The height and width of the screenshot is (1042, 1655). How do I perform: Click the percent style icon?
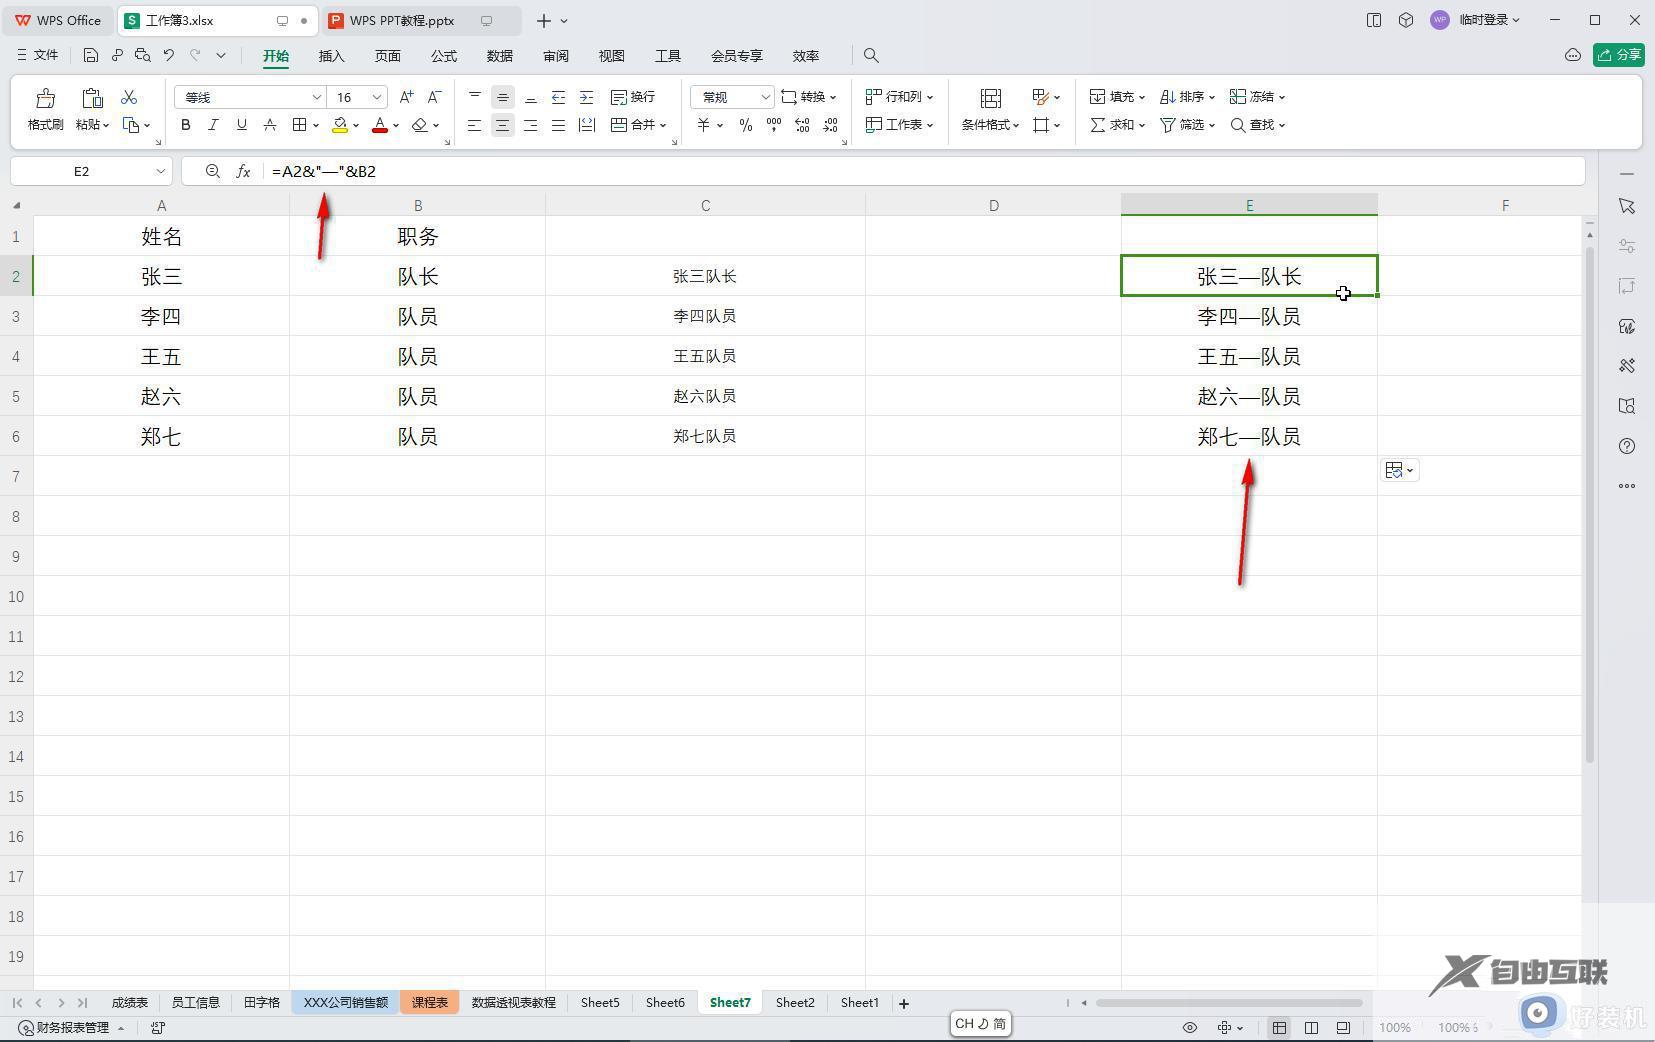tap(746, 125)
